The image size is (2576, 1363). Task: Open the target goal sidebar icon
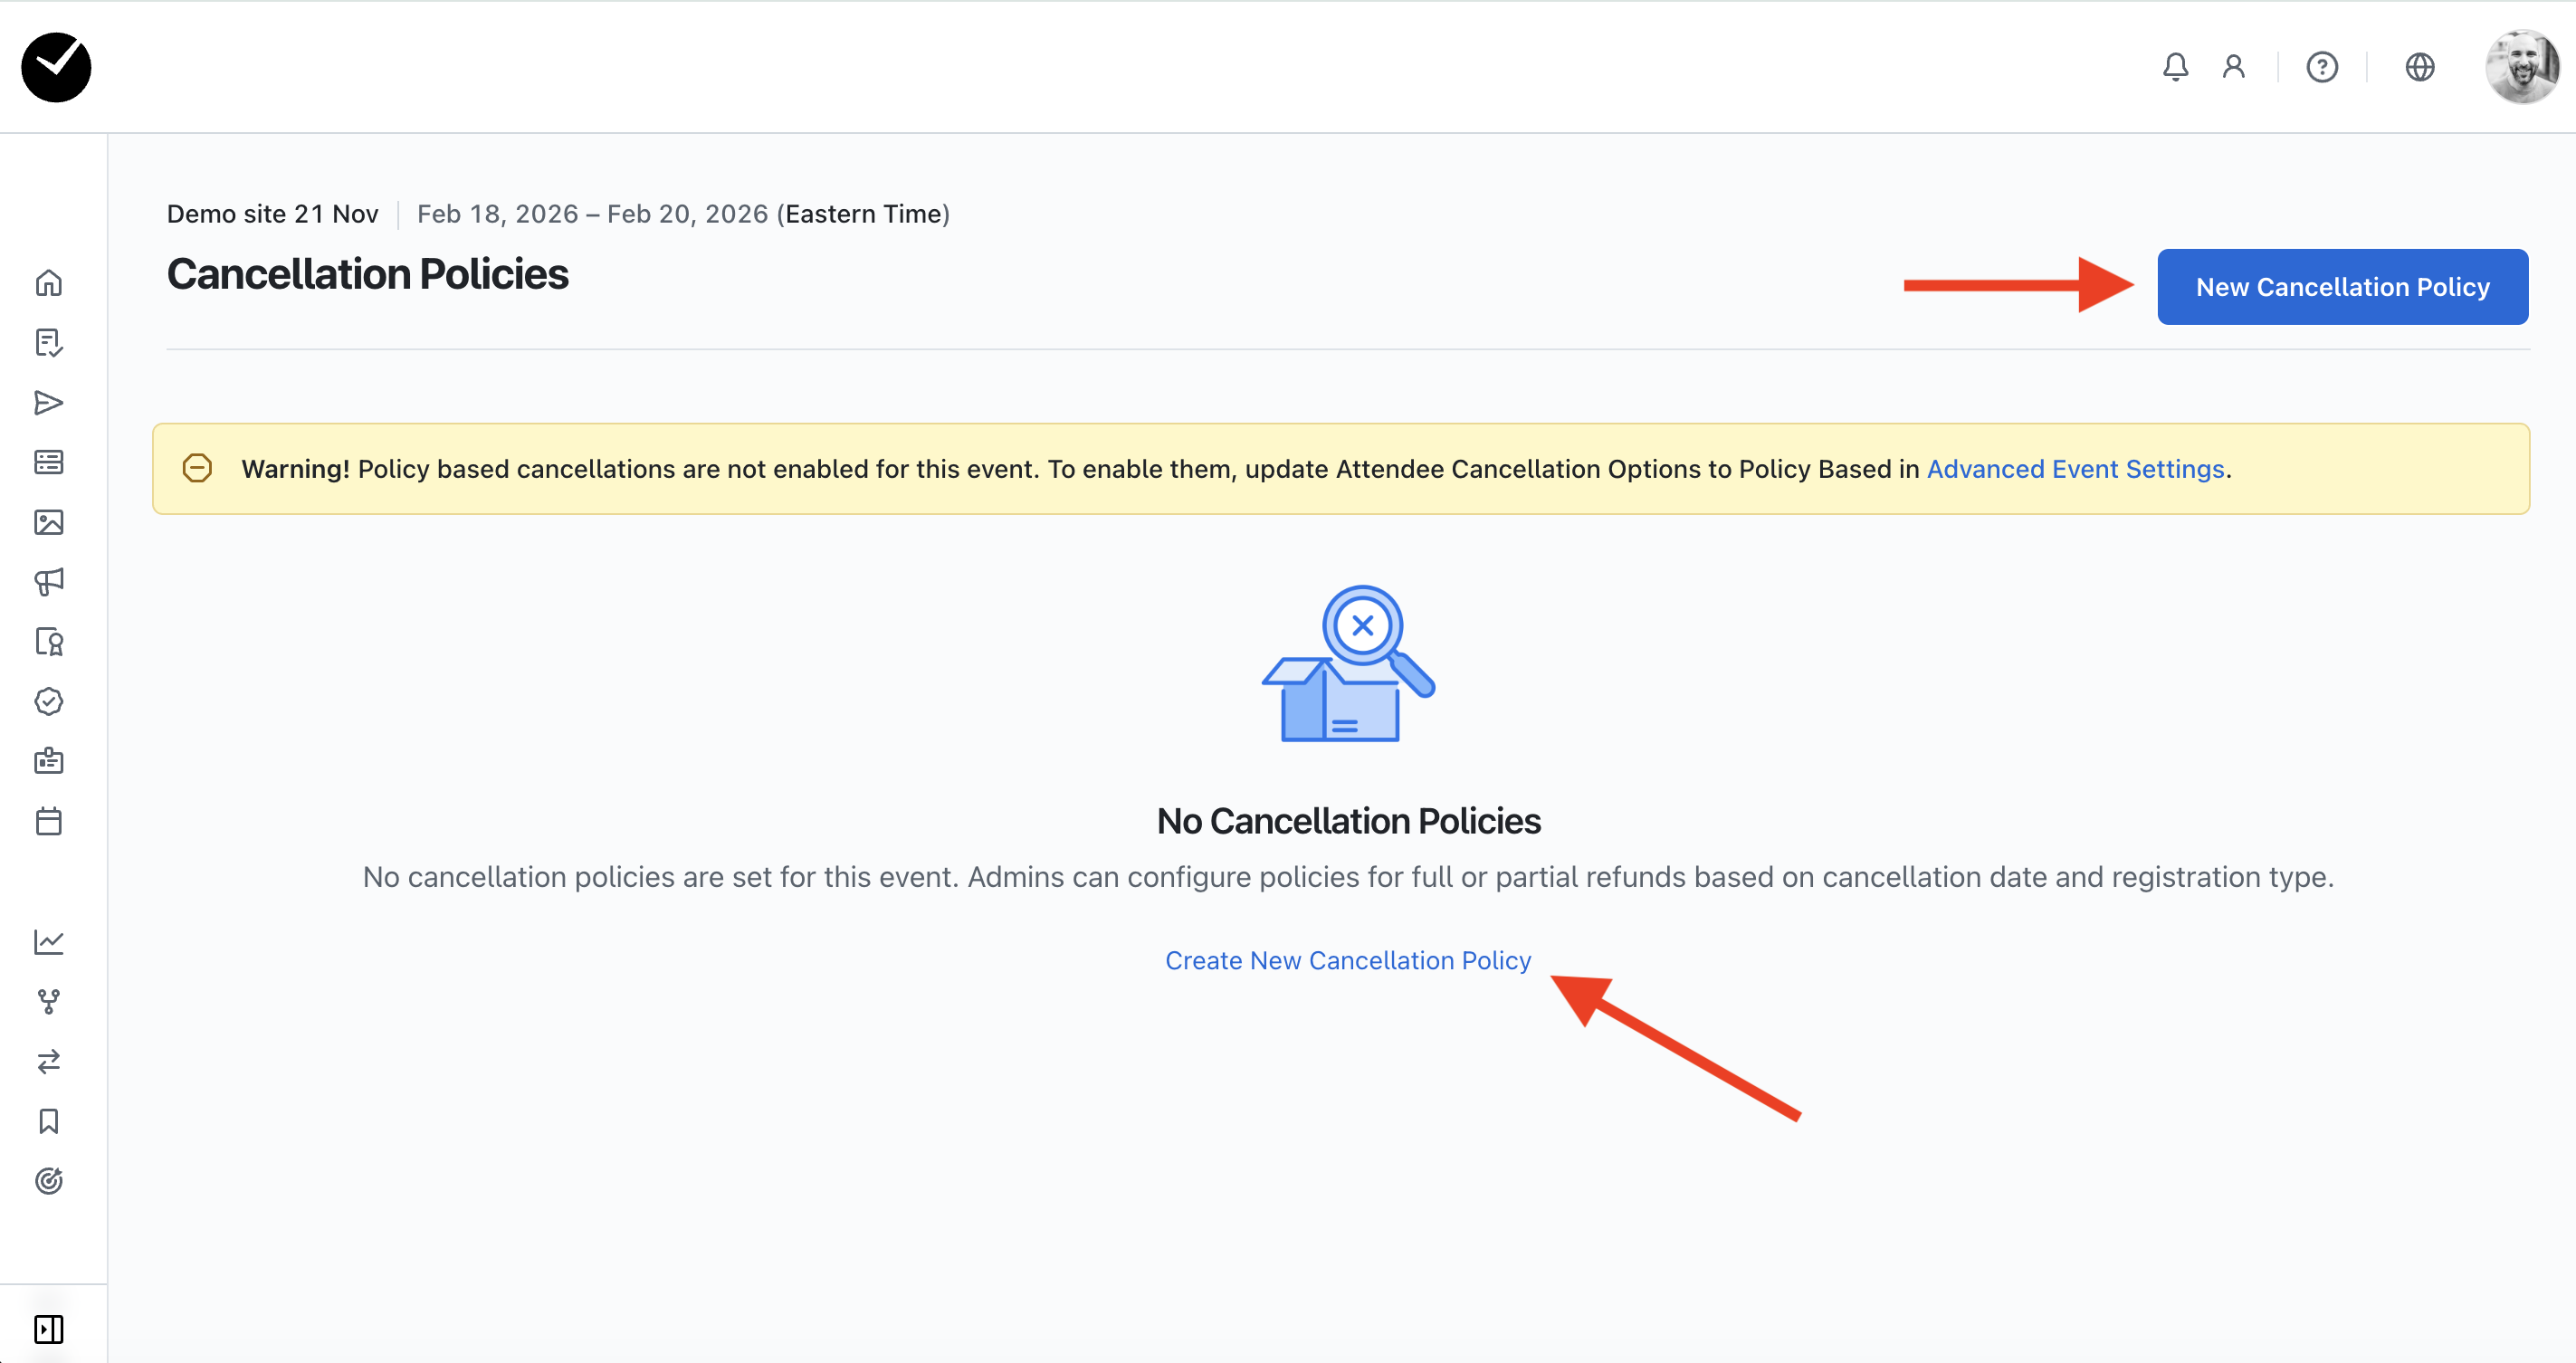point(48,1181)
